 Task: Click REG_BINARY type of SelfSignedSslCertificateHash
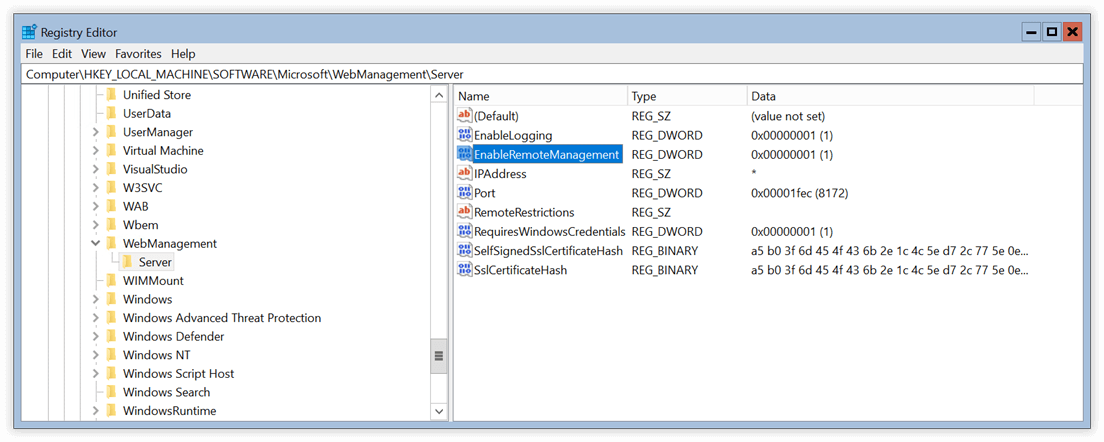(665, 251)
